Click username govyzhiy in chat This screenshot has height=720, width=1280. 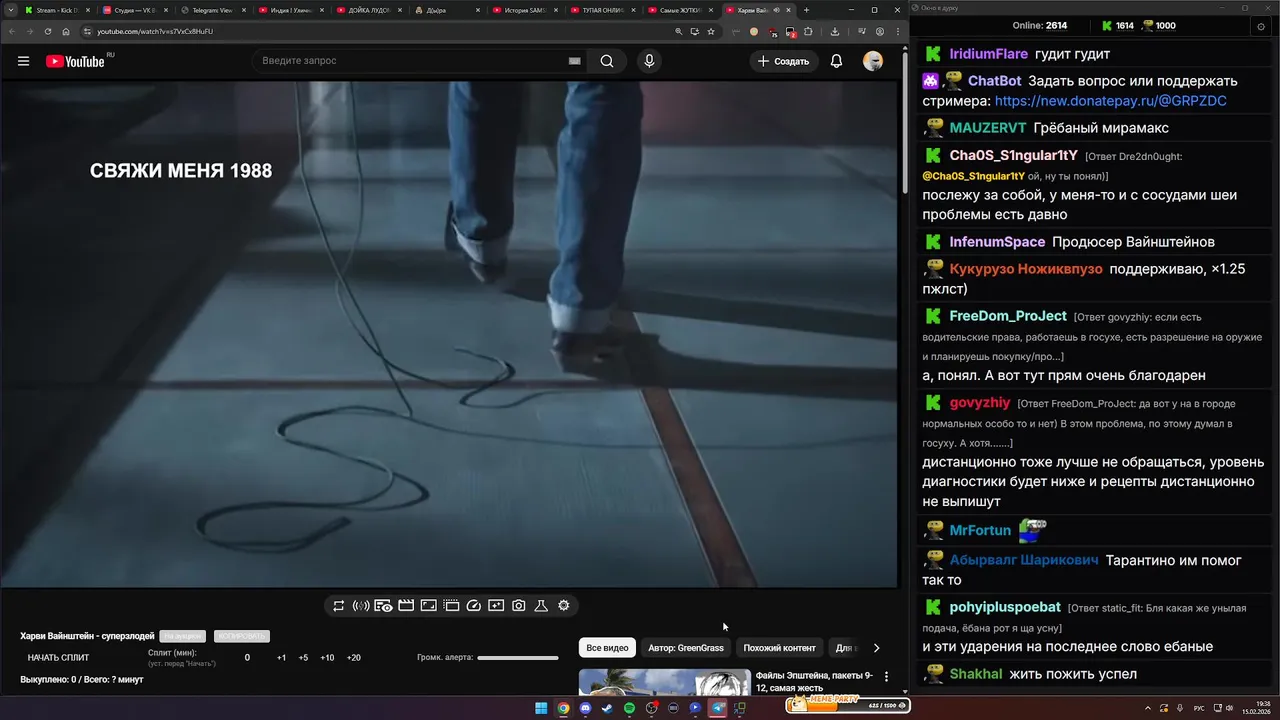click(x=980, y=402)
